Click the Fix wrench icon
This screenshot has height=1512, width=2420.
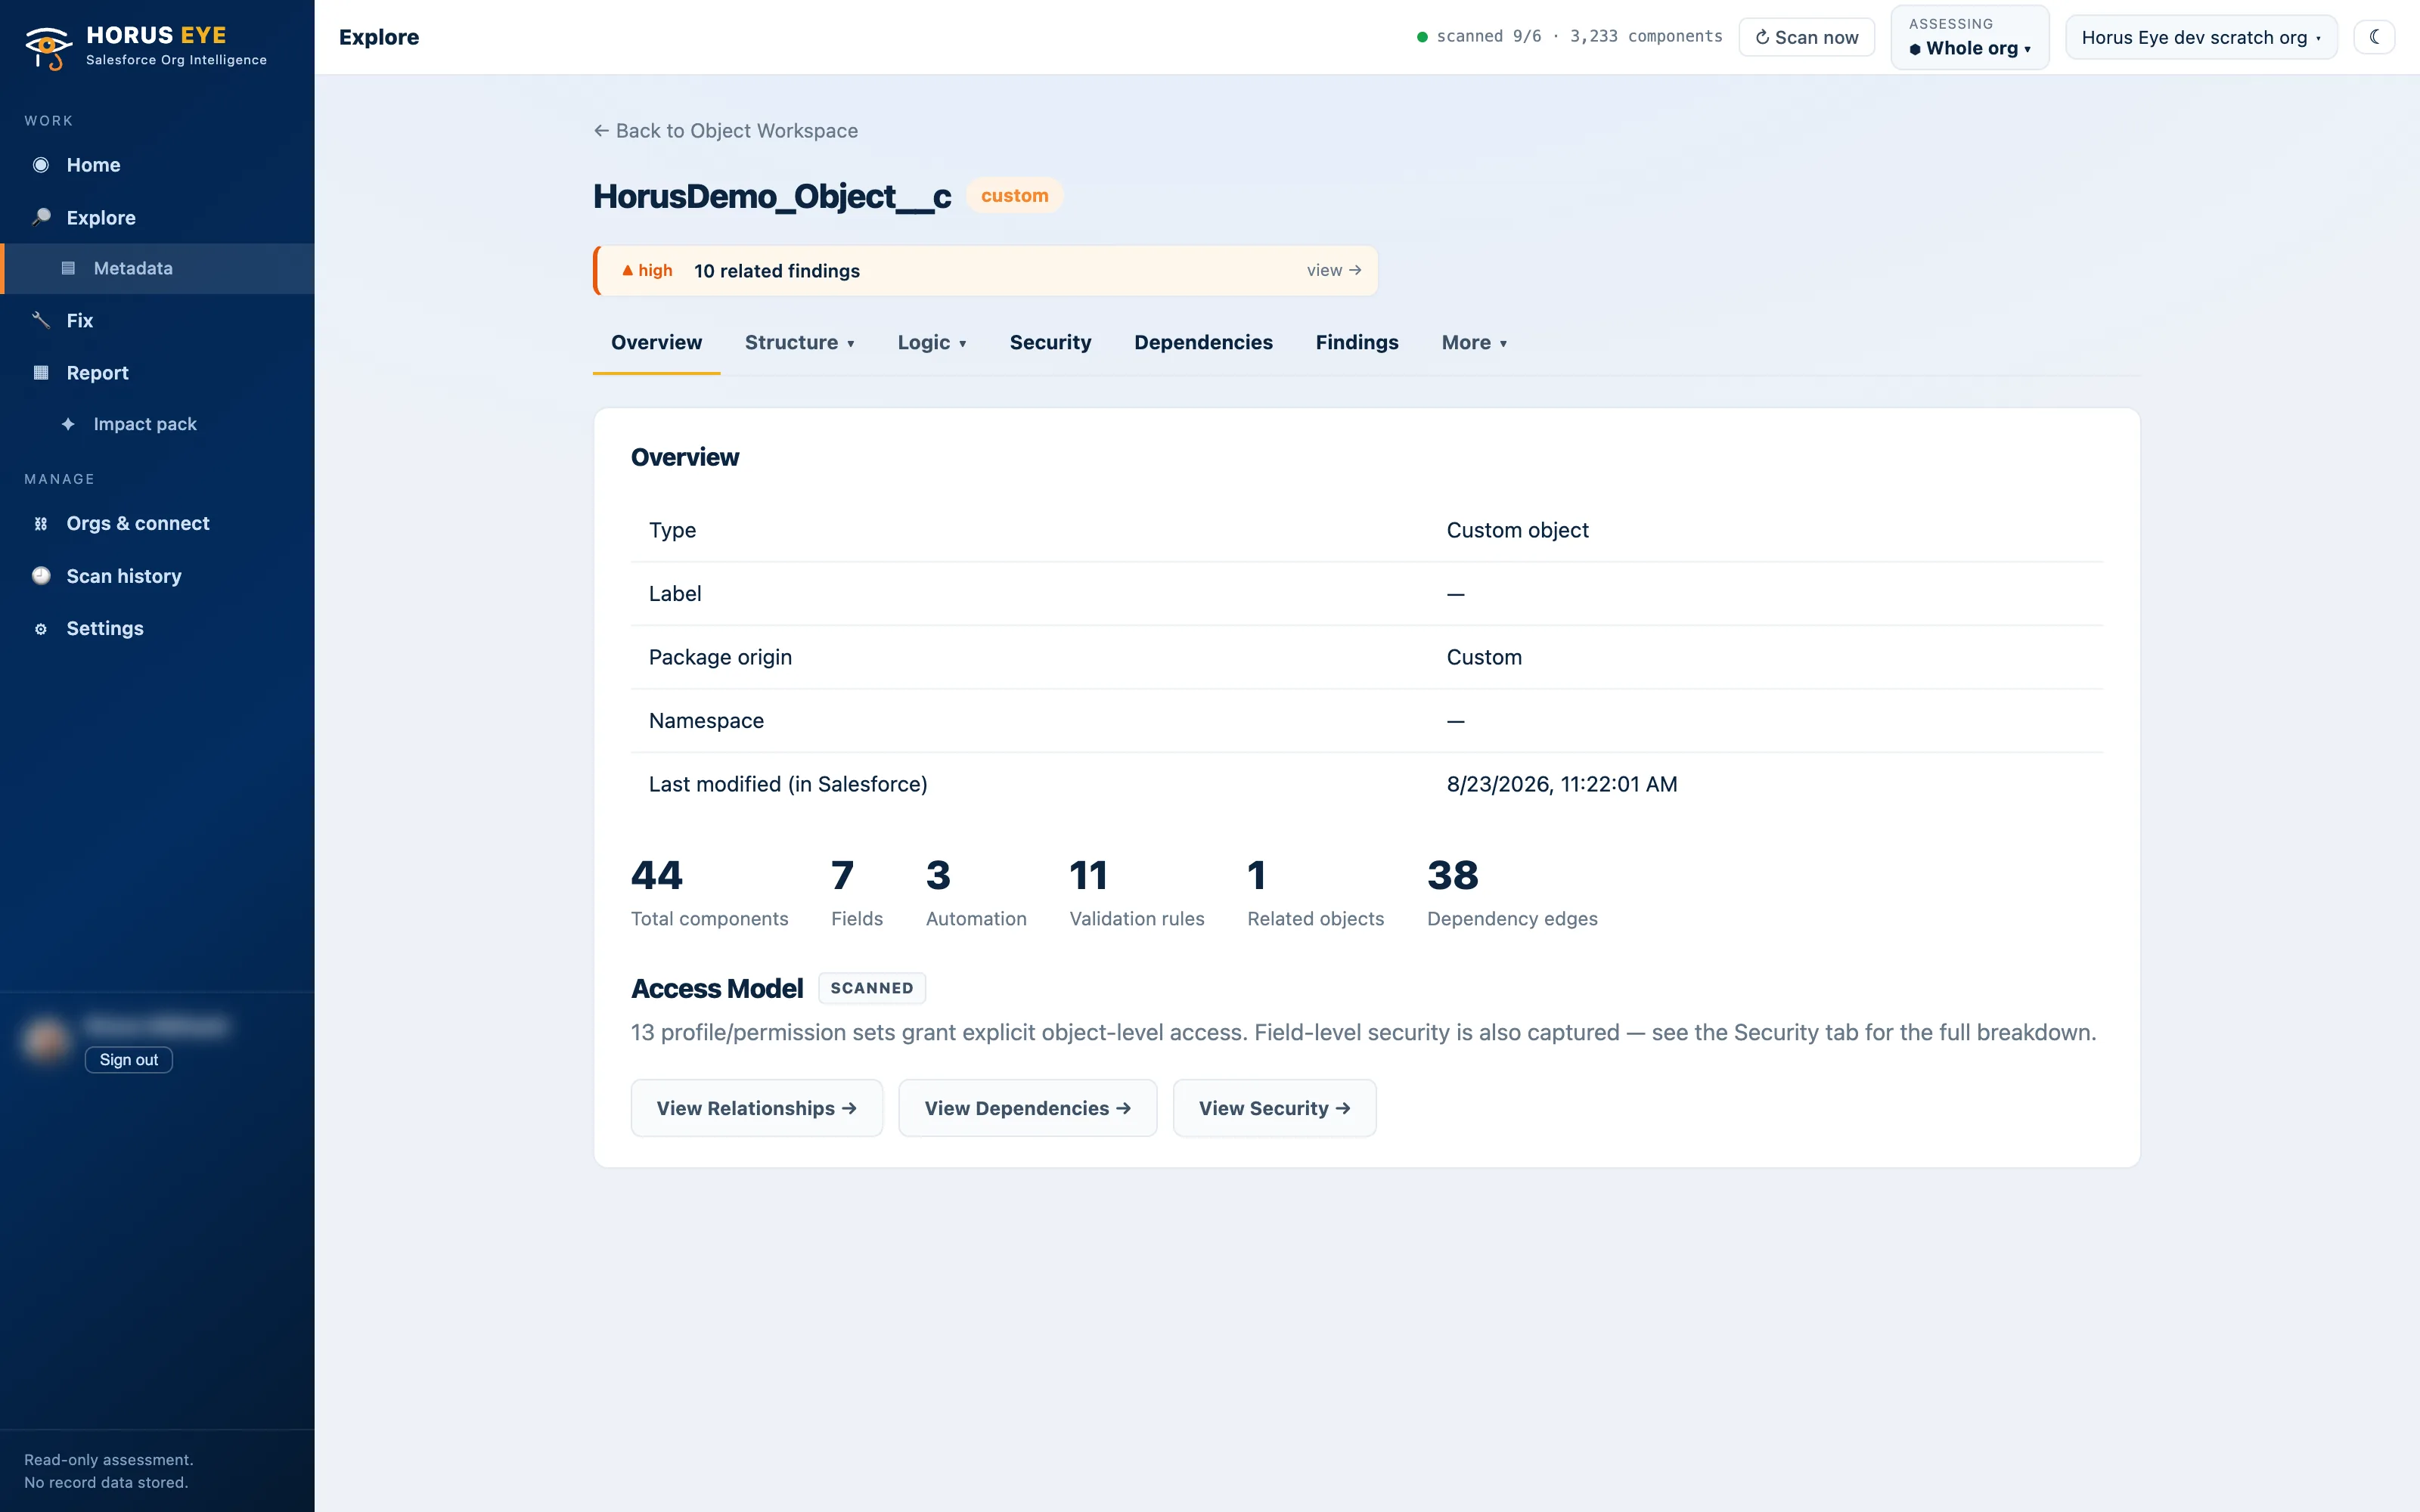click(x=41, y=320)
